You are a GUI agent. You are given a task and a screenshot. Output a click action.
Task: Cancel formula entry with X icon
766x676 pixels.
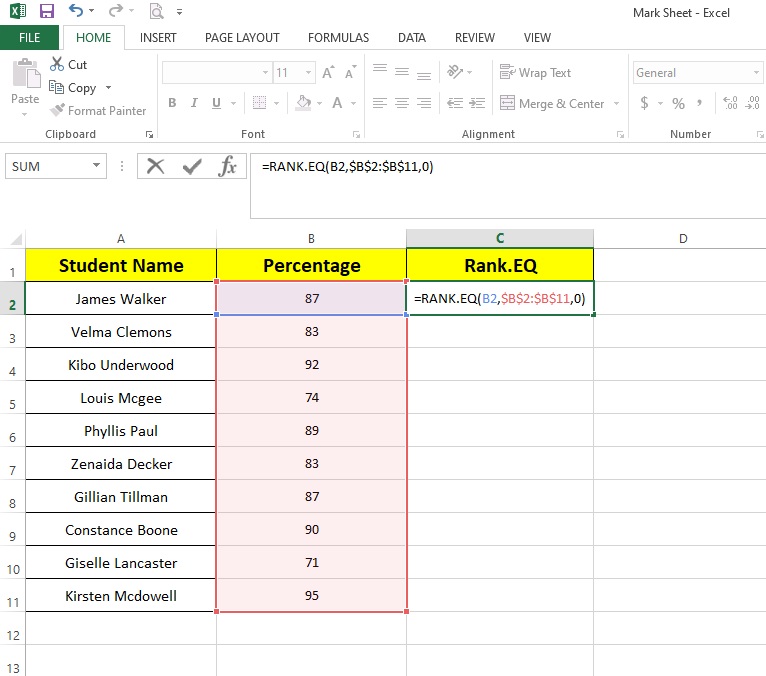click(x=156, y=166)
